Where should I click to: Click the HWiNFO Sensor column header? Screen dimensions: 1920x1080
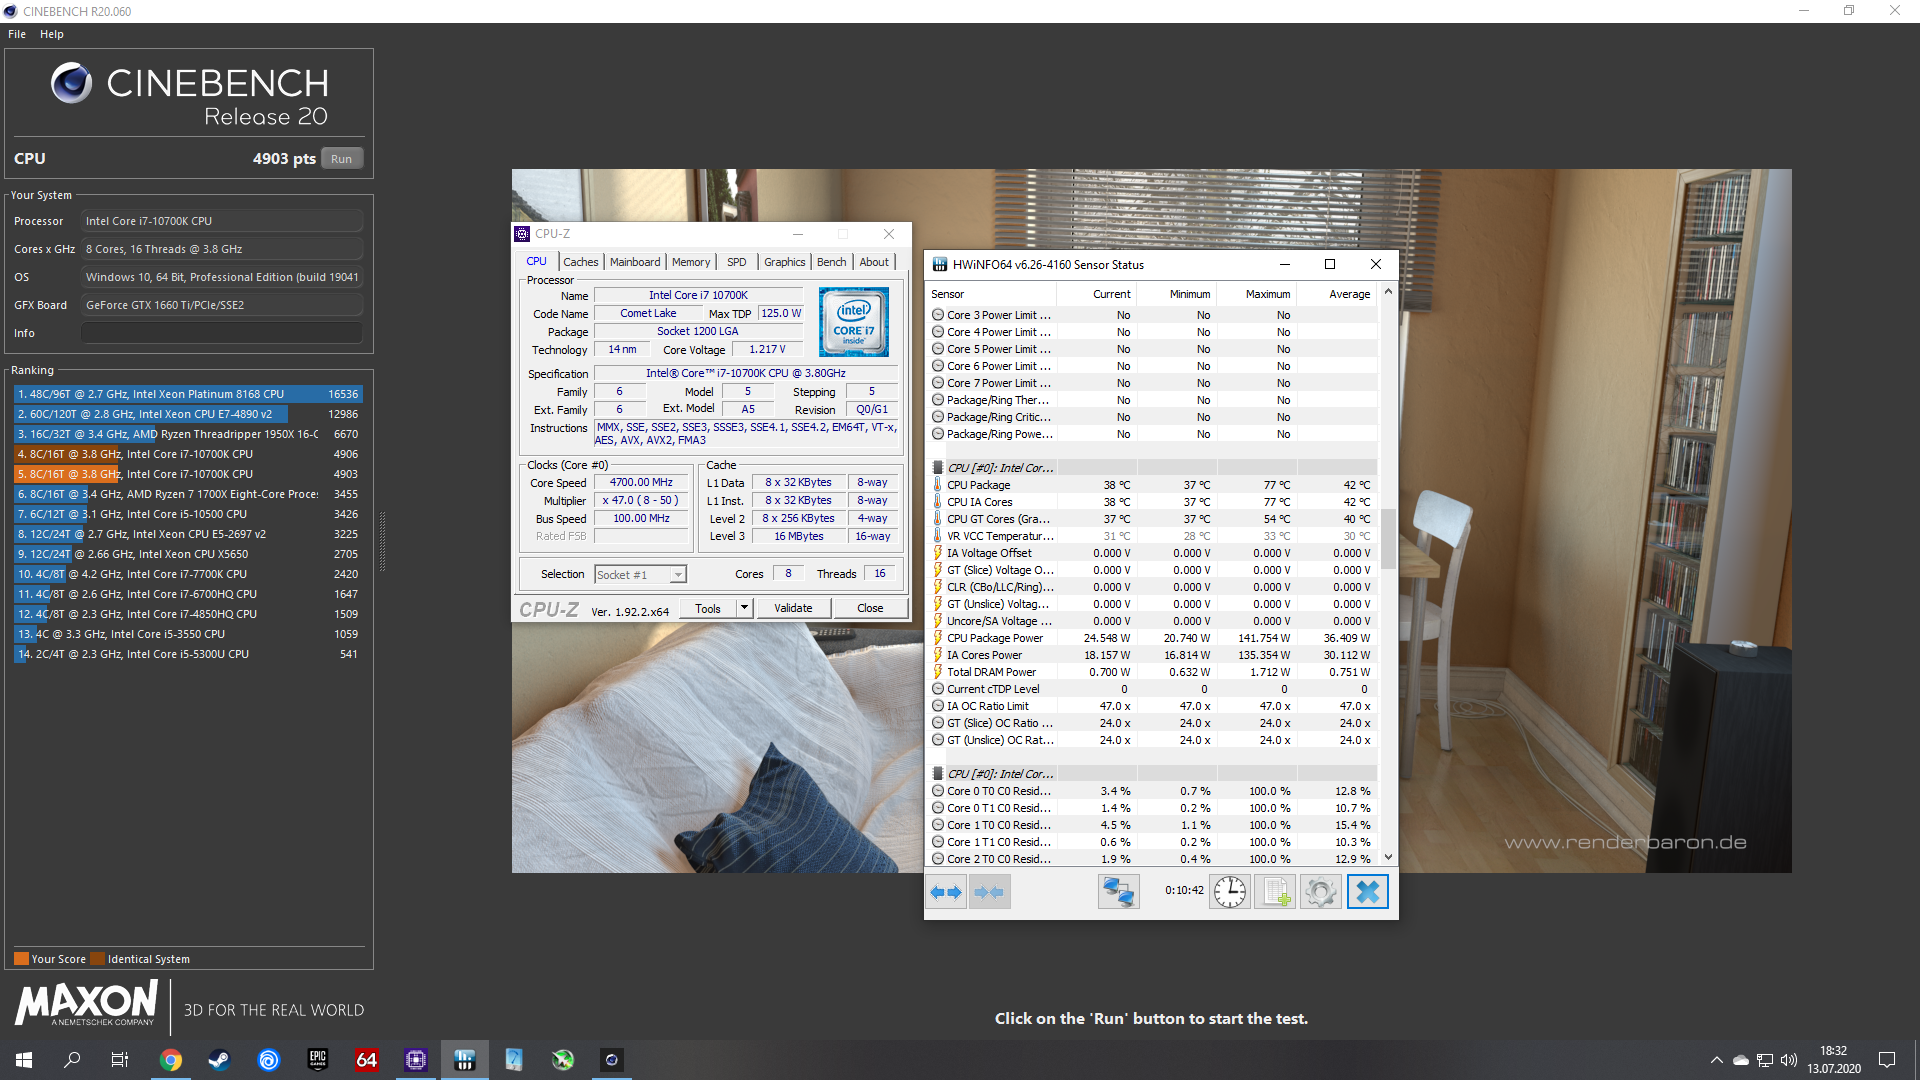991,294
